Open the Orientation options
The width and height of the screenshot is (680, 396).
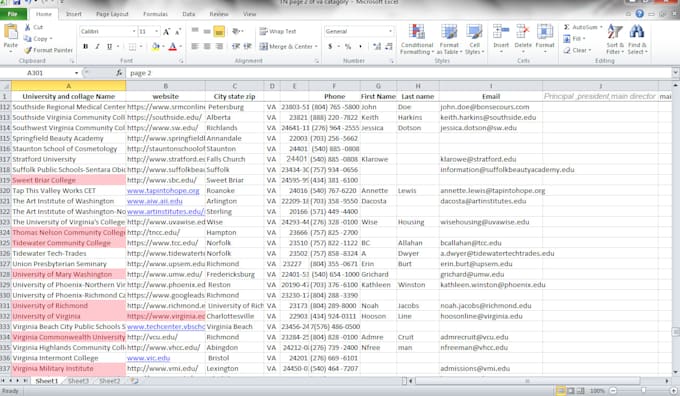(x=237, y=31)
